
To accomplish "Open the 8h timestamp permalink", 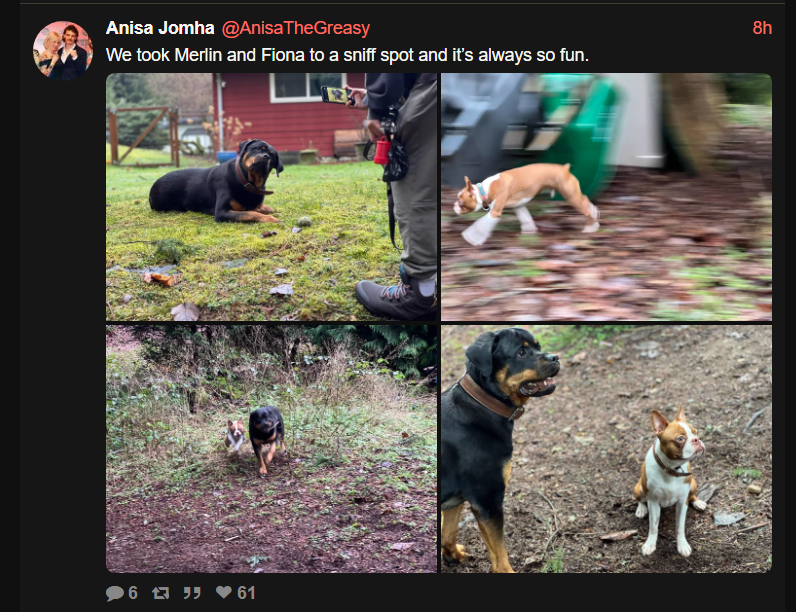I will pyautogui.click(x=762, y=28).
